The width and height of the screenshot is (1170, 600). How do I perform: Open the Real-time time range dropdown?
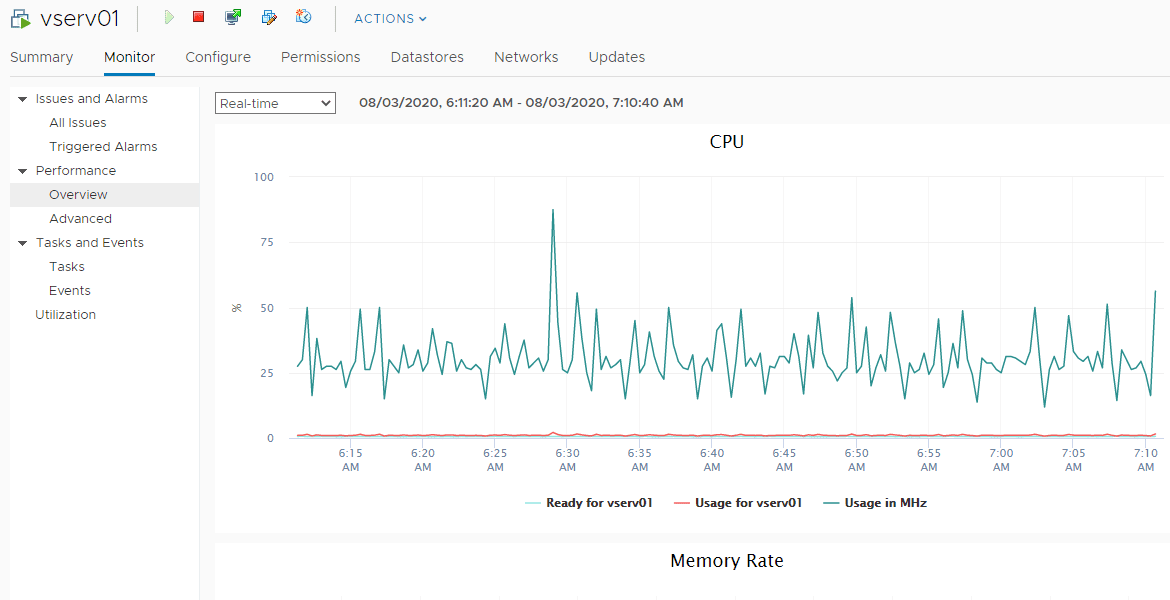(x=275, y=103)
